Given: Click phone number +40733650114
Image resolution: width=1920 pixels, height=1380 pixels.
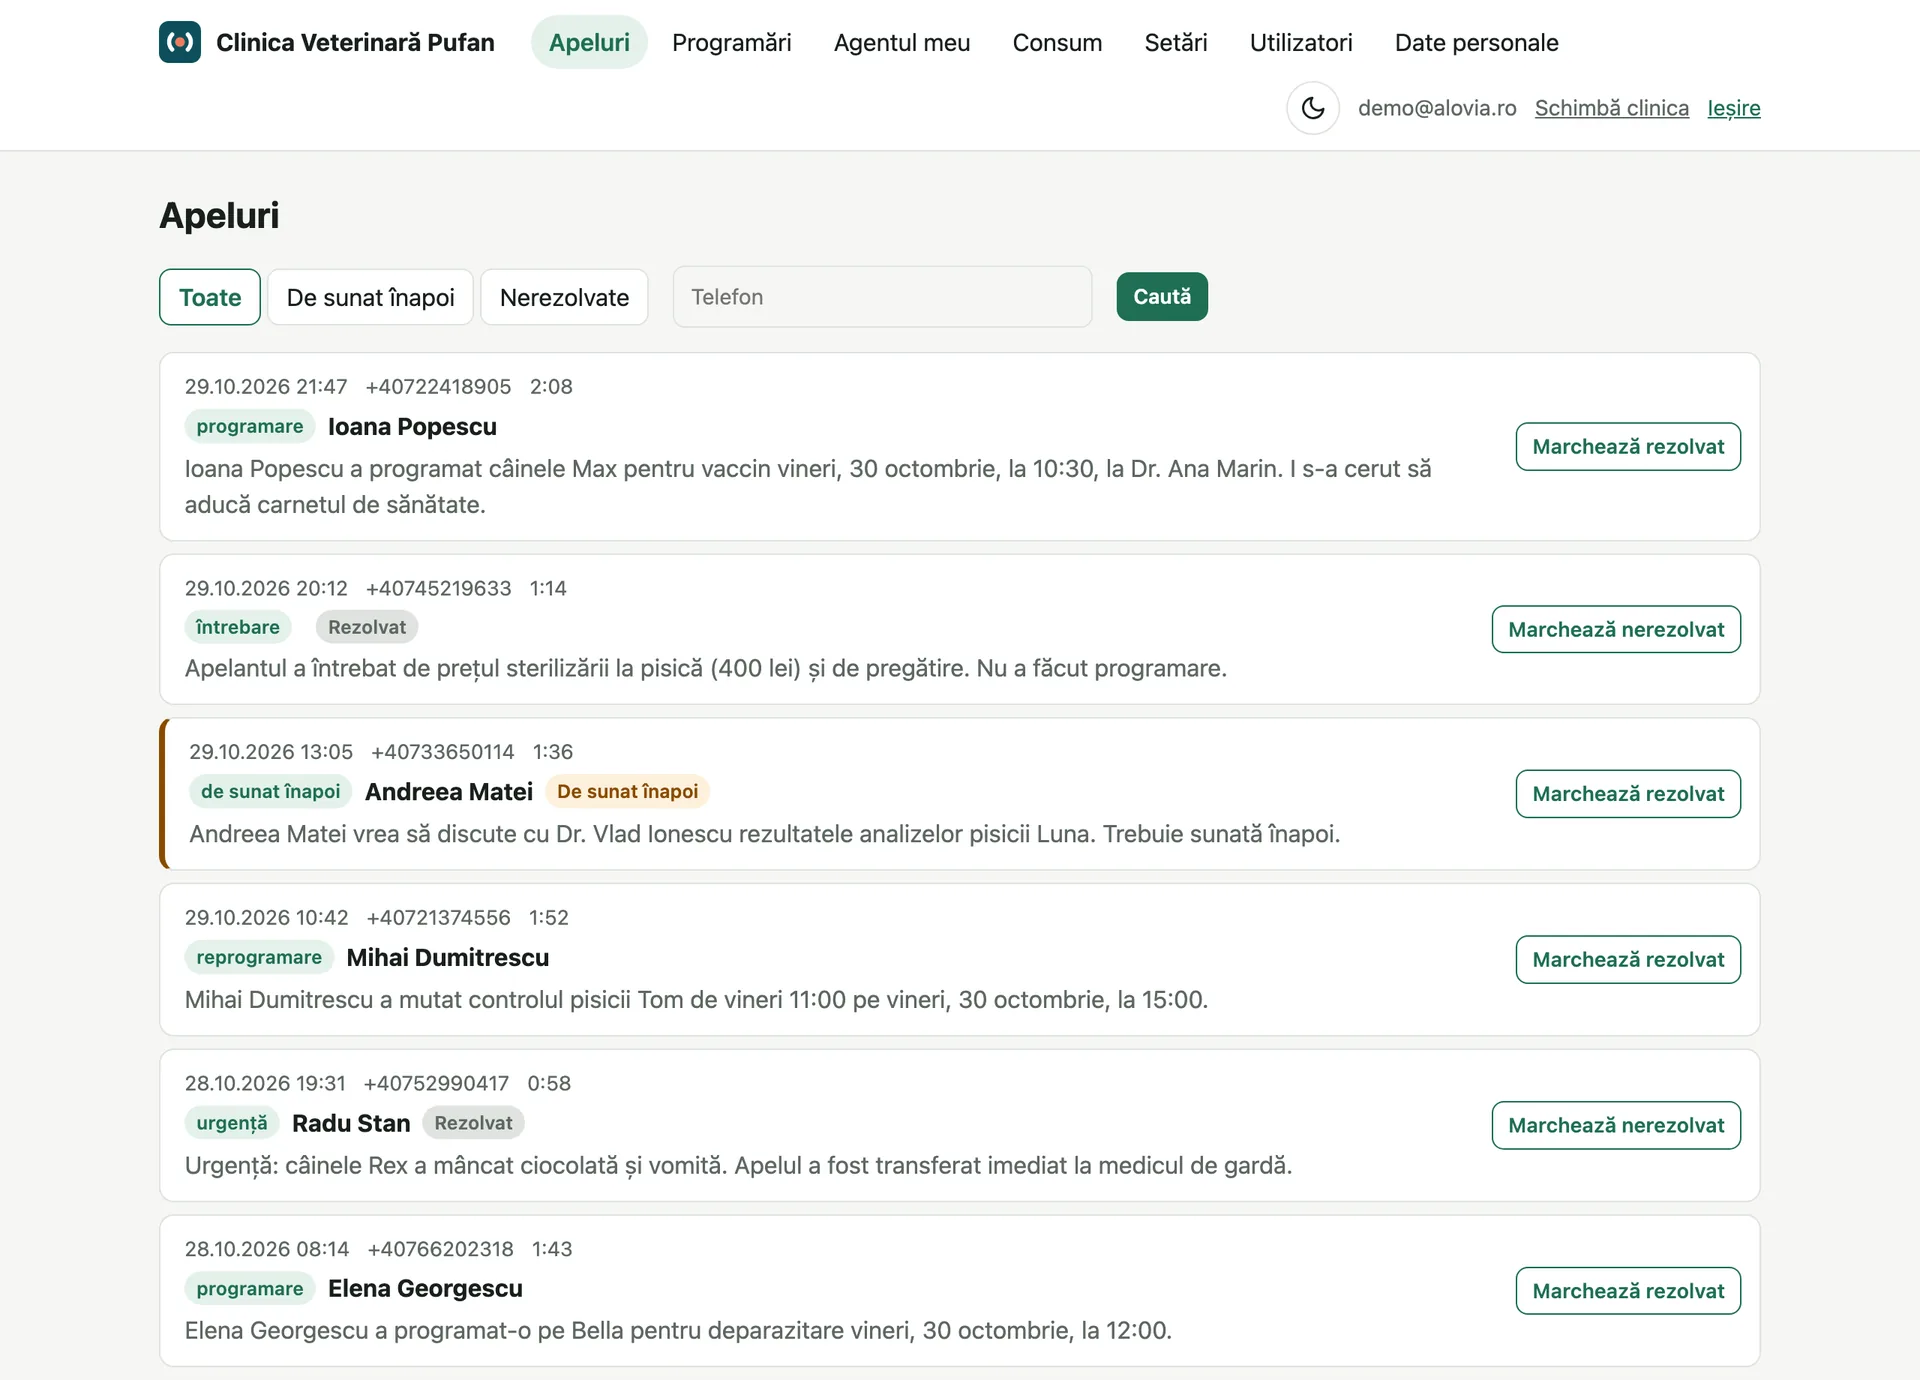Looking at the screenshot, I should (442, 752).
